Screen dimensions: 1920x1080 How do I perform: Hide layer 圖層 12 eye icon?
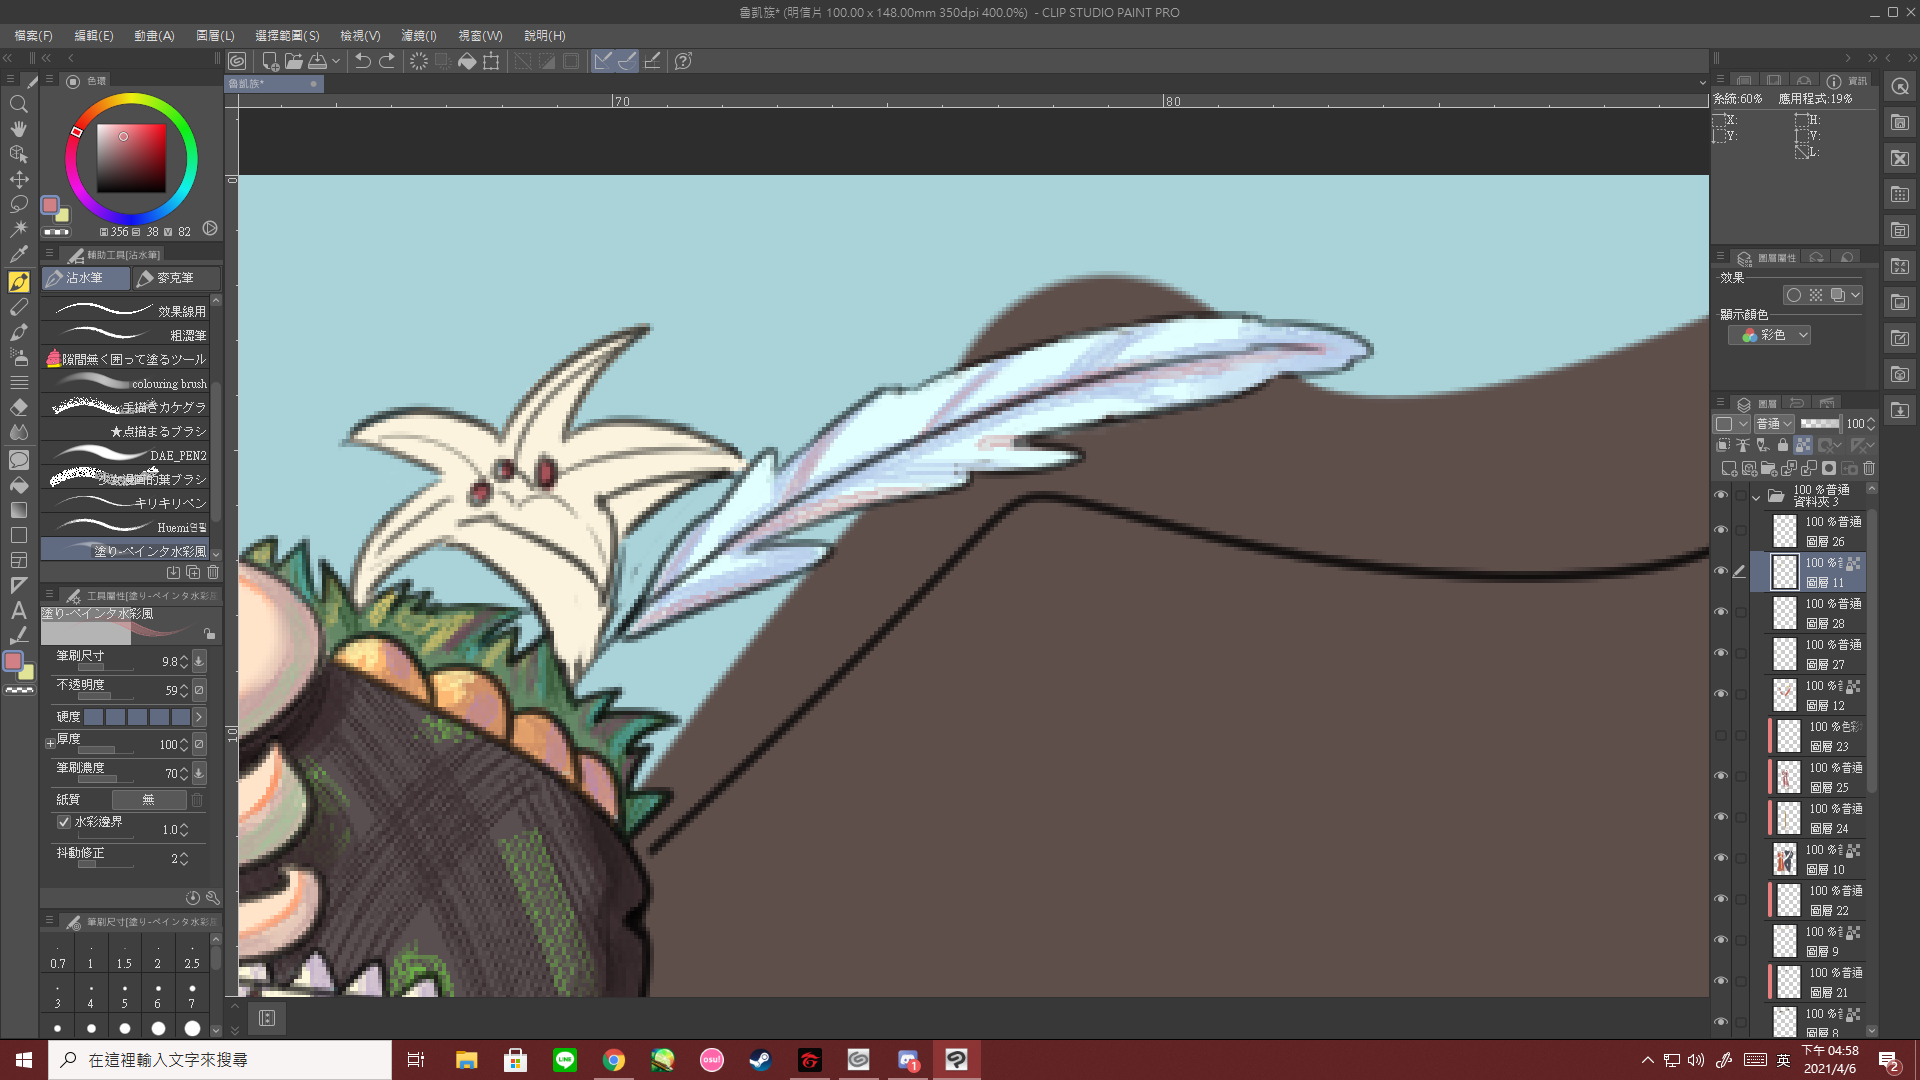pyautogui.click(x=1721, y=694)
